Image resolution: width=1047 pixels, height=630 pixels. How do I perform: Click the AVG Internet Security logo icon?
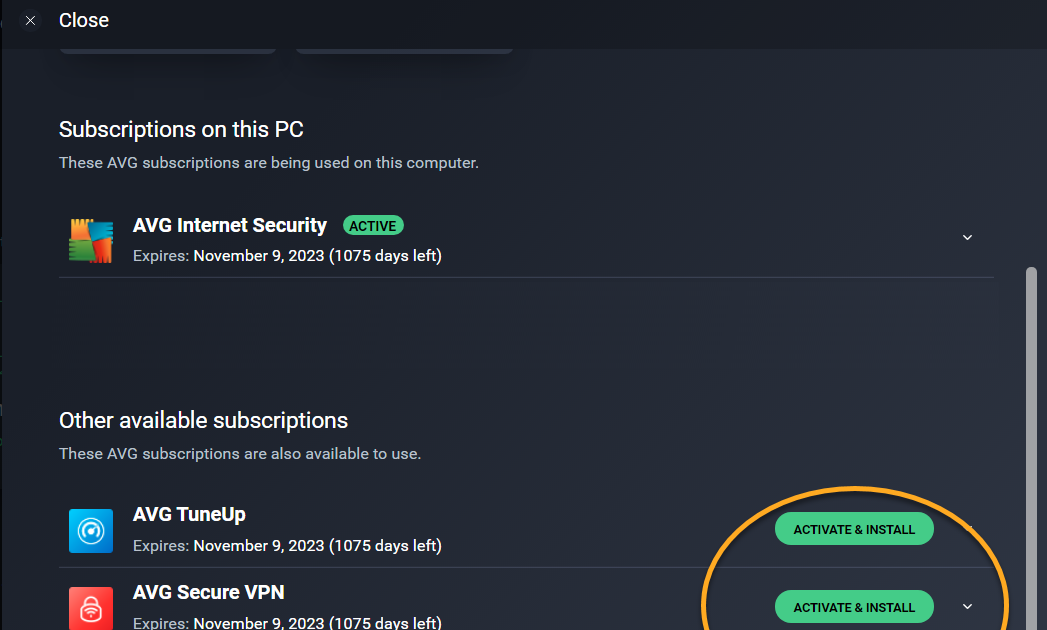coord(91,240)
